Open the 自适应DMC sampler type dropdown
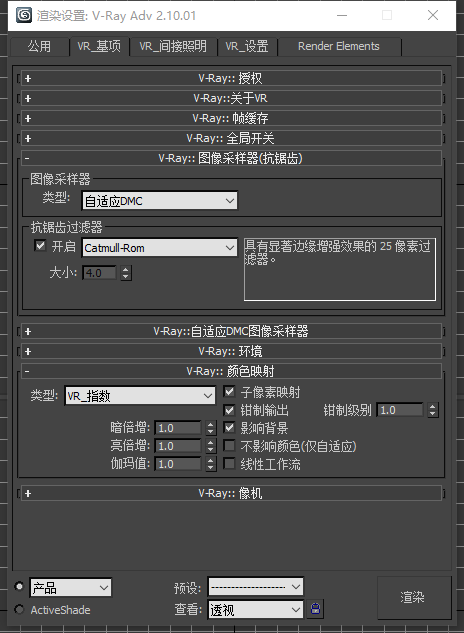The image size is (464, 633). coord(160,201)
